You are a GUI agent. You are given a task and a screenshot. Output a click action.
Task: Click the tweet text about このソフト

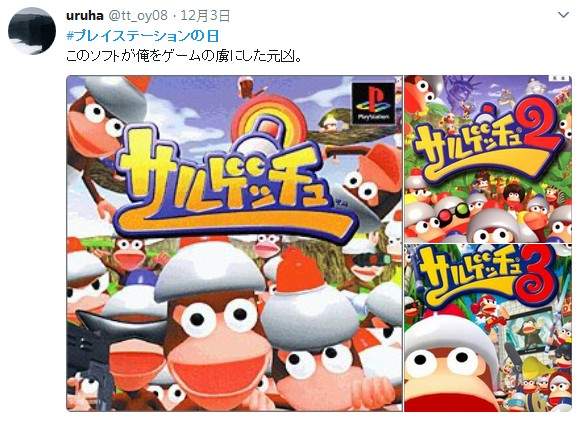click(184, 56)
